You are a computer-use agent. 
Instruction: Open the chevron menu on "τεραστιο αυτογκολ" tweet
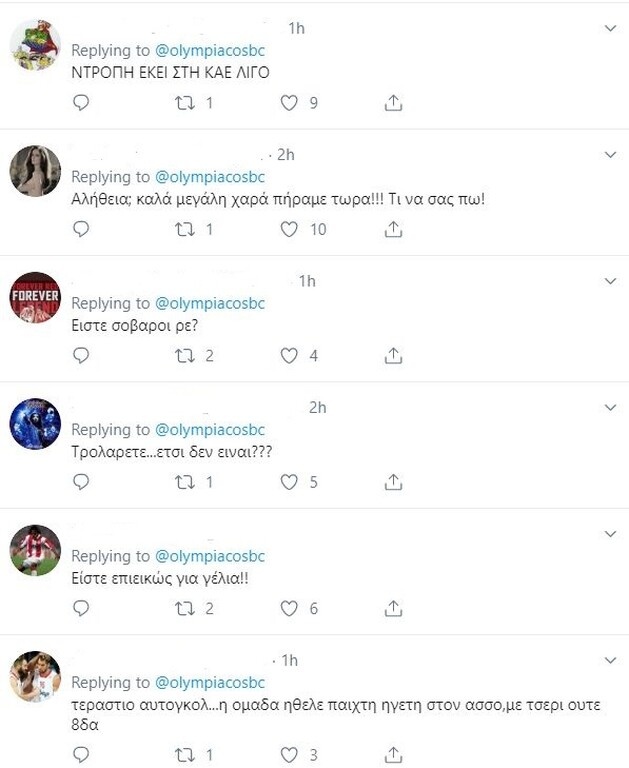(x=611, y=660)
